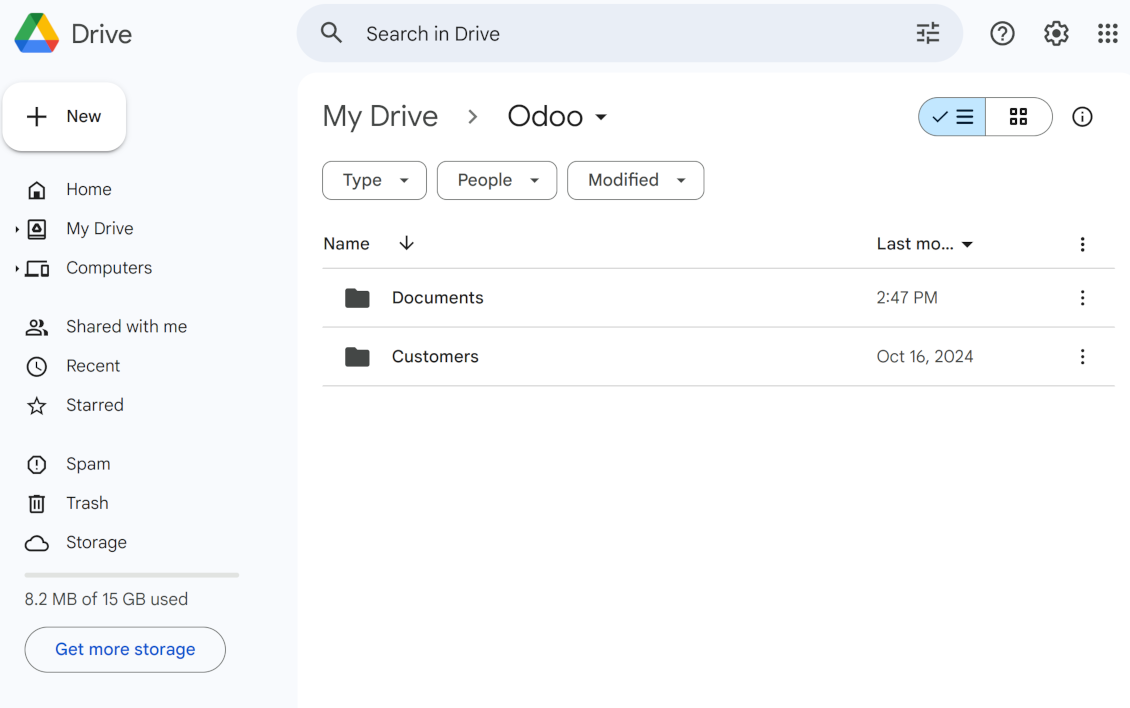The image size is (1130, 708).
Task: Open the Google apps grid launcher
Action: tap(1108, 33)
